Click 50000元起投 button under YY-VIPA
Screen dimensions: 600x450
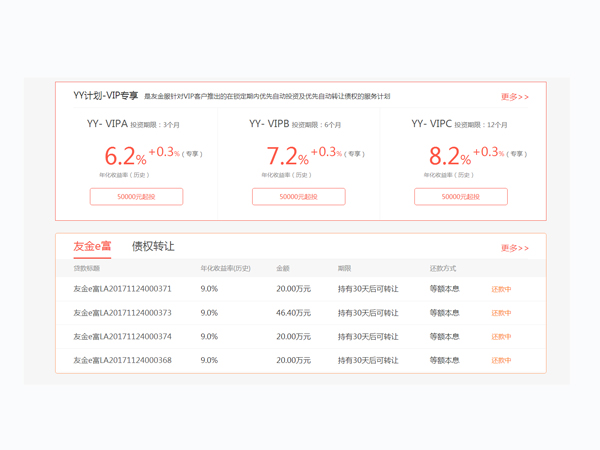coord(136,197)
